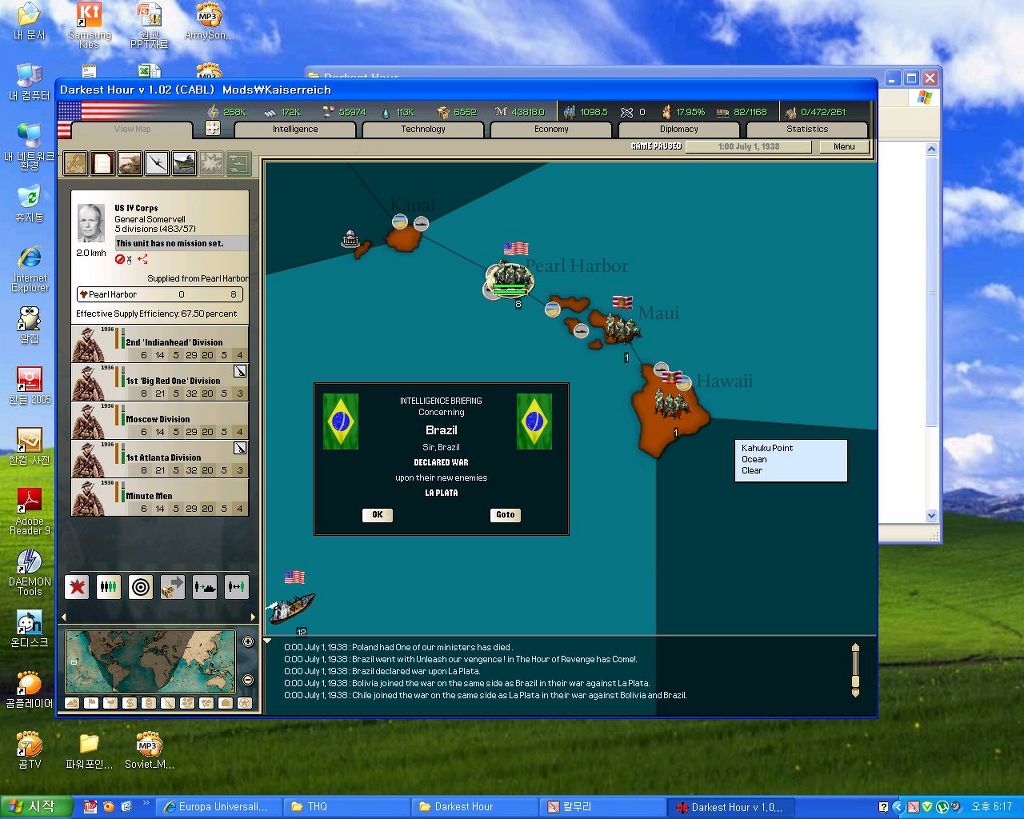Switch to Europa Universali... taskbar item
Viewport: 1024px width, 819px height.
point(221,807)
